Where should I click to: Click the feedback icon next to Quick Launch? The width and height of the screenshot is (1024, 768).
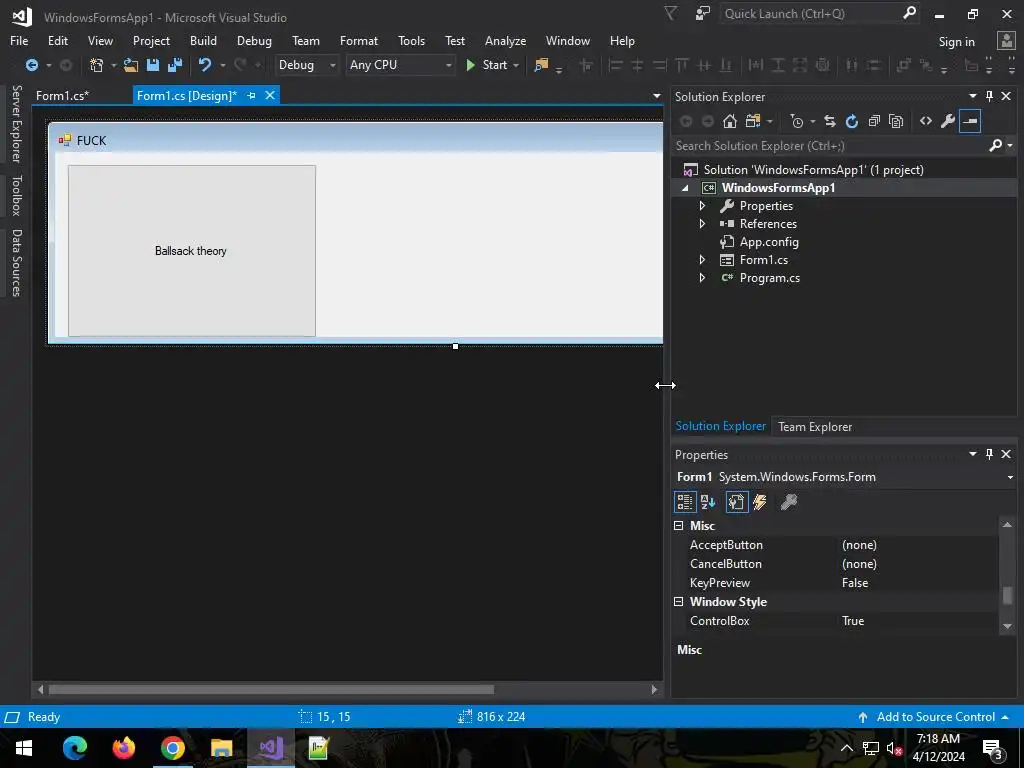tap(702, 14)
